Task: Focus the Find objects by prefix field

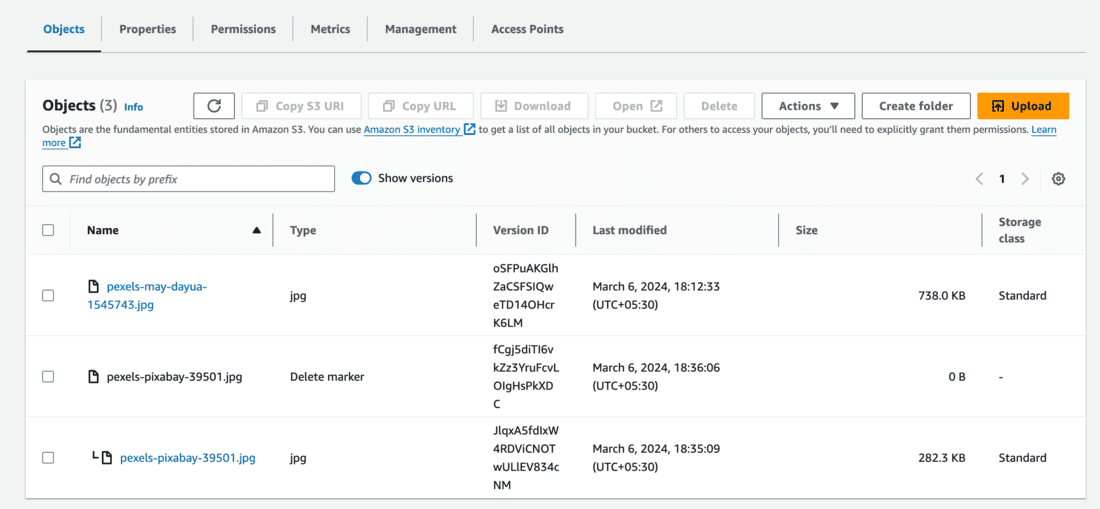Action: click(189, 179)
